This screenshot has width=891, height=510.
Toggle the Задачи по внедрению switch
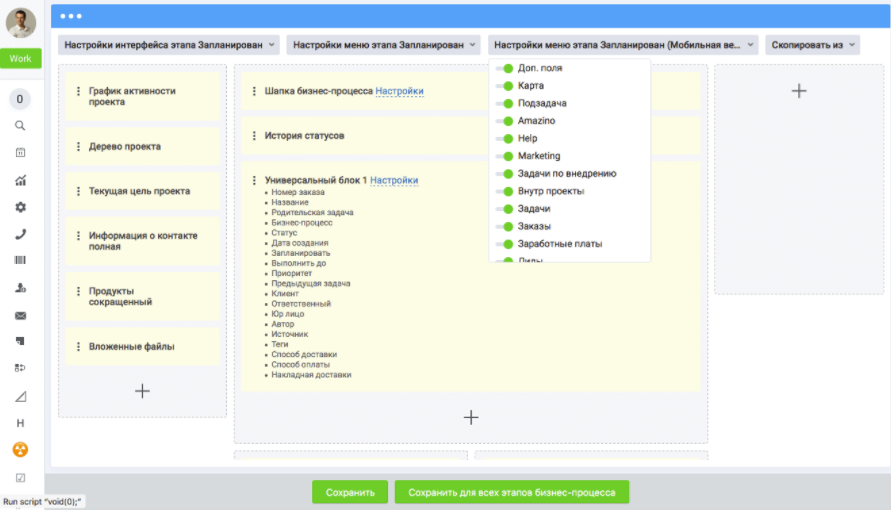pos(505,174)
